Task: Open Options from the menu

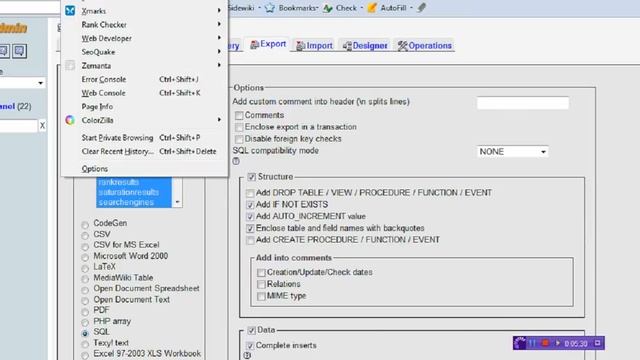Action: pos(144,169)
